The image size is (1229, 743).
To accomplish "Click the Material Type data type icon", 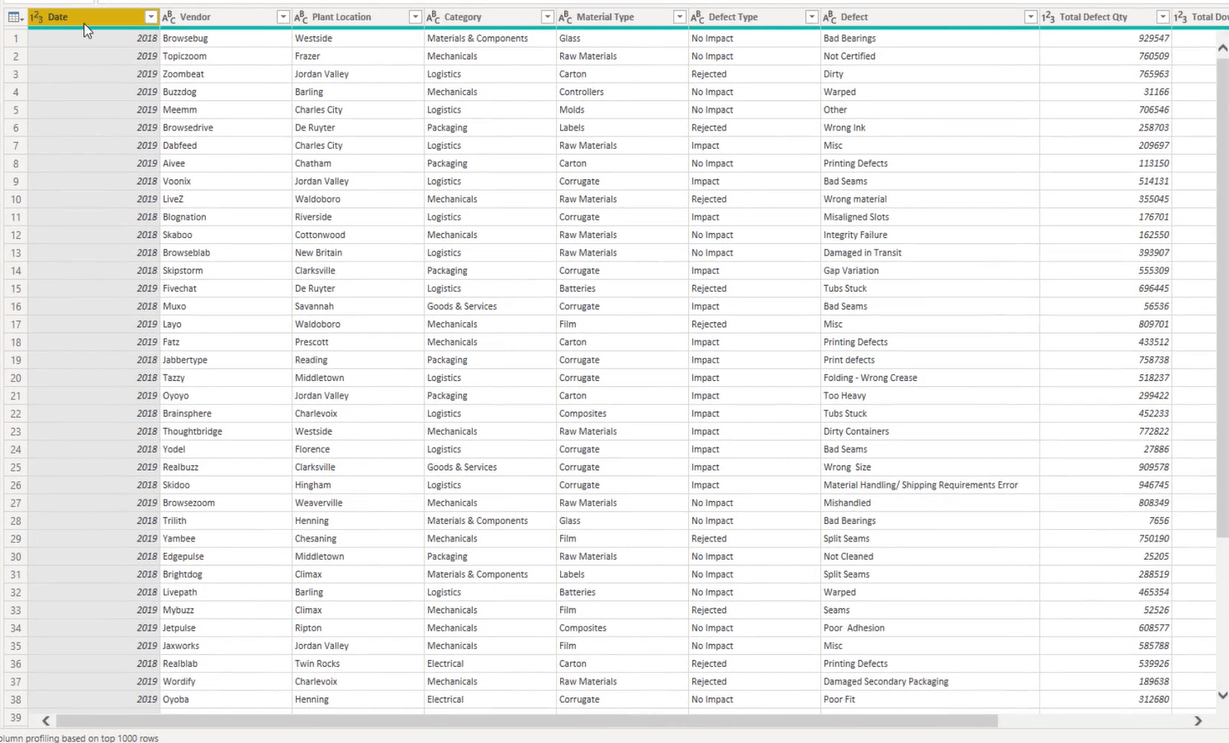I will (565, 17).
